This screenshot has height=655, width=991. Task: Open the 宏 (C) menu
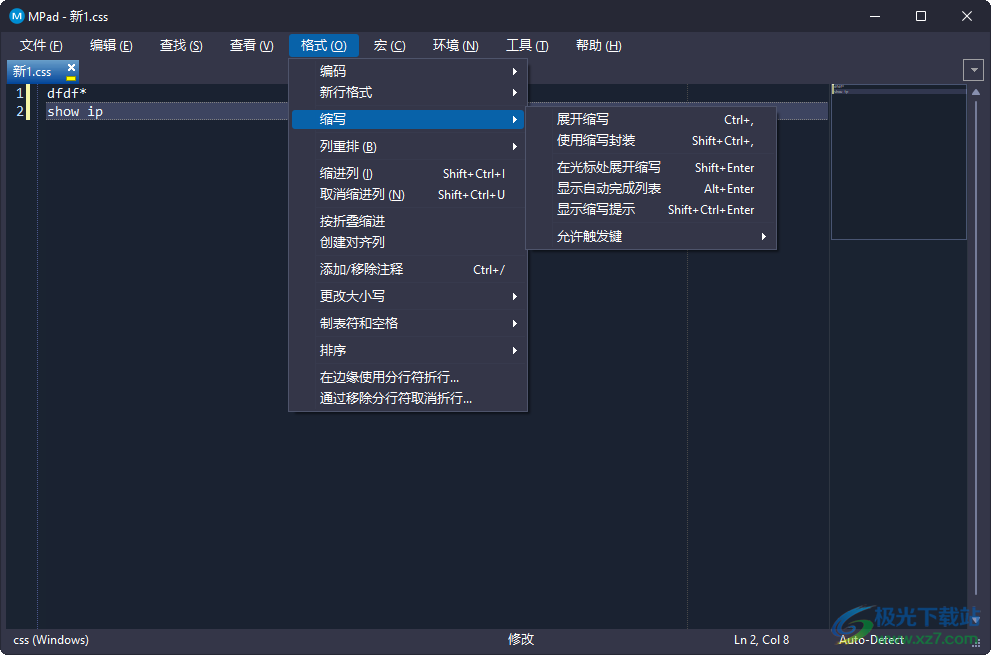389,46
